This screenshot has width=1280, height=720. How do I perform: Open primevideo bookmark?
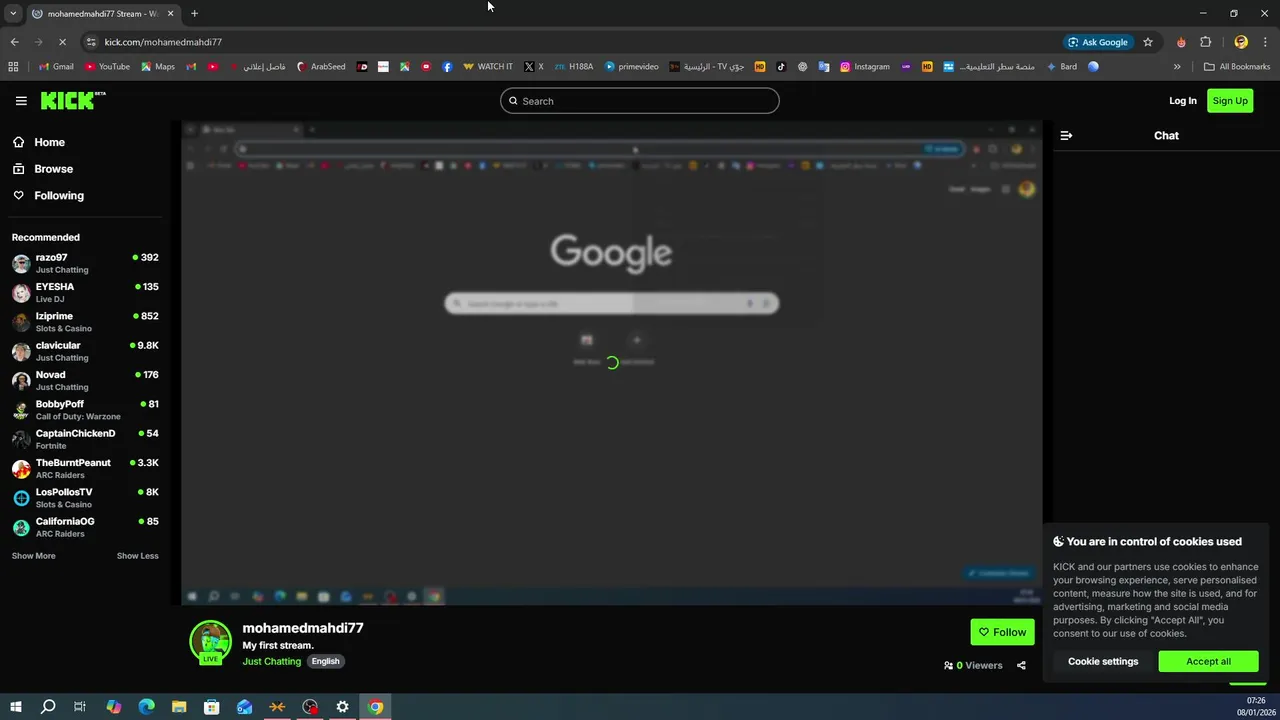(632, 67)
